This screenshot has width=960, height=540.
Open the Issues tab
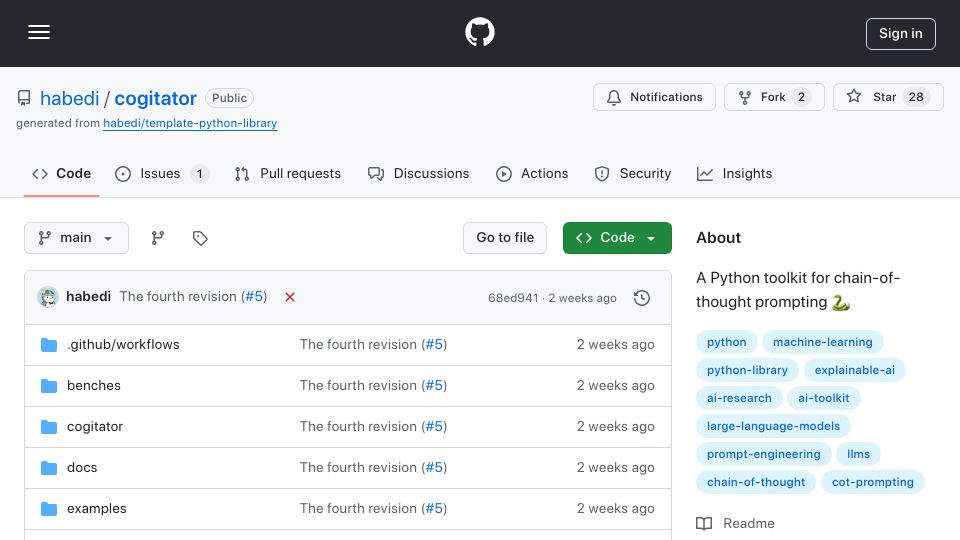pos(162,174)
